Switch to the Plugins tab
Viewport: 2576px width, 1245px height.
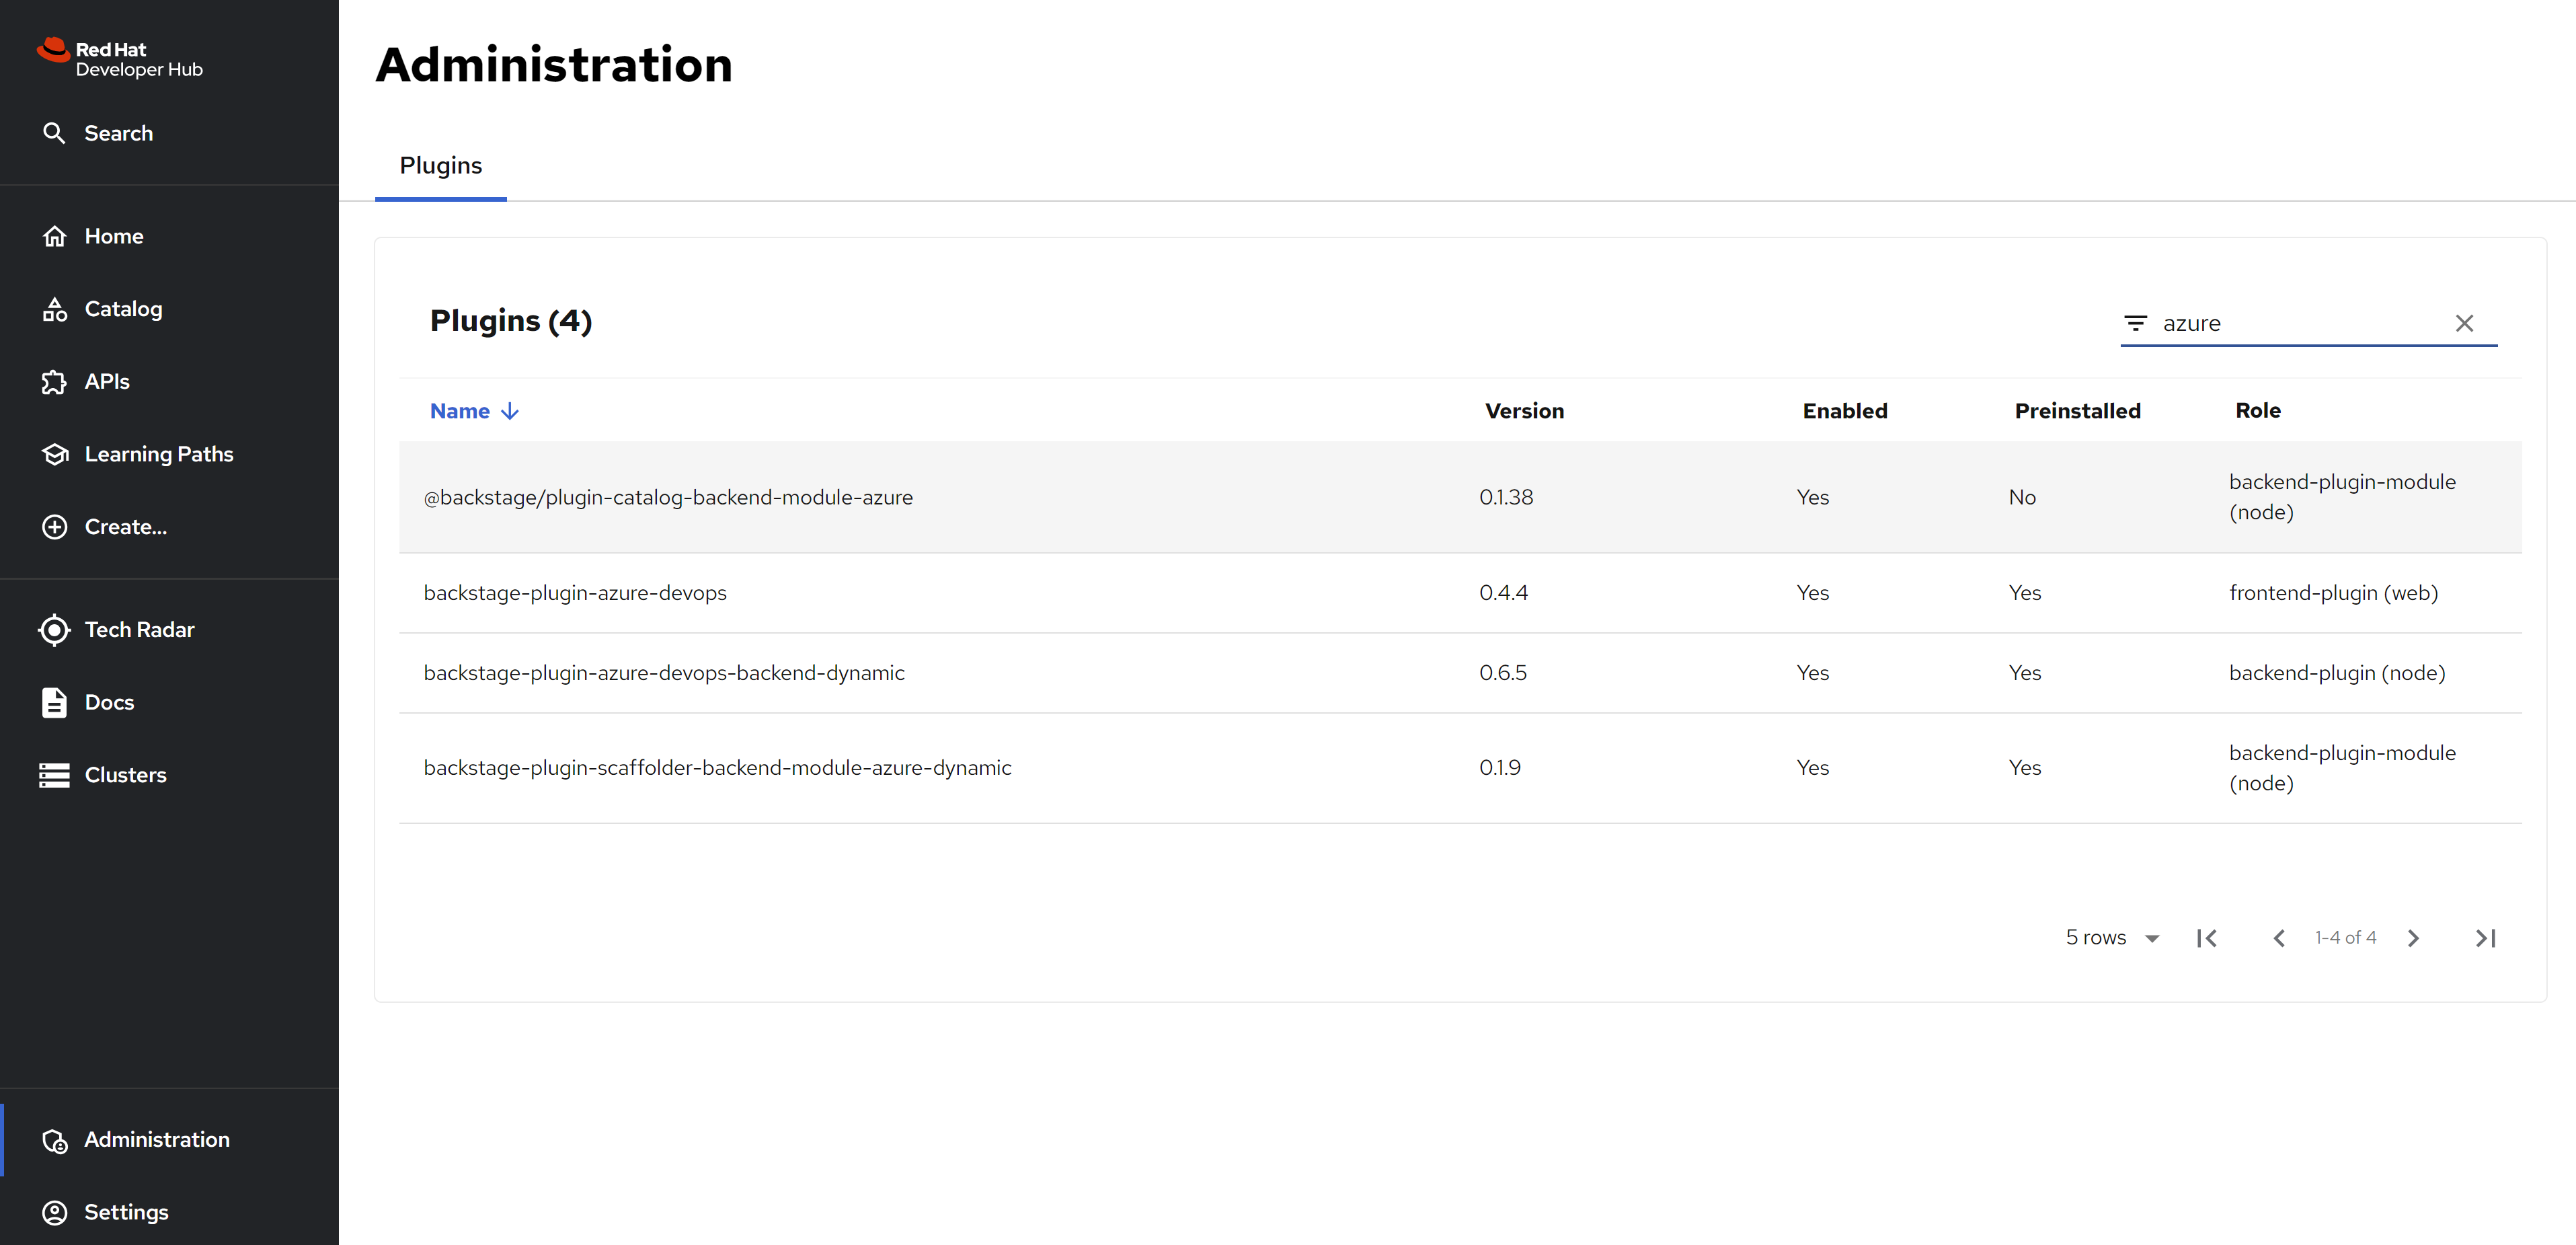coord(440,166)
